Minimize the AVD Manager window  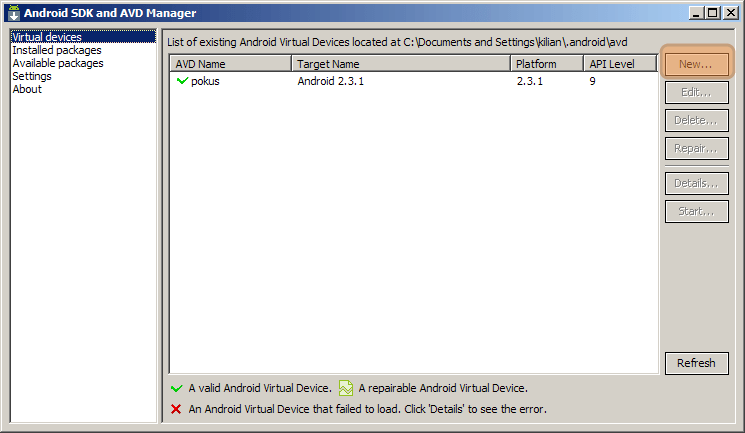[696, 13]
